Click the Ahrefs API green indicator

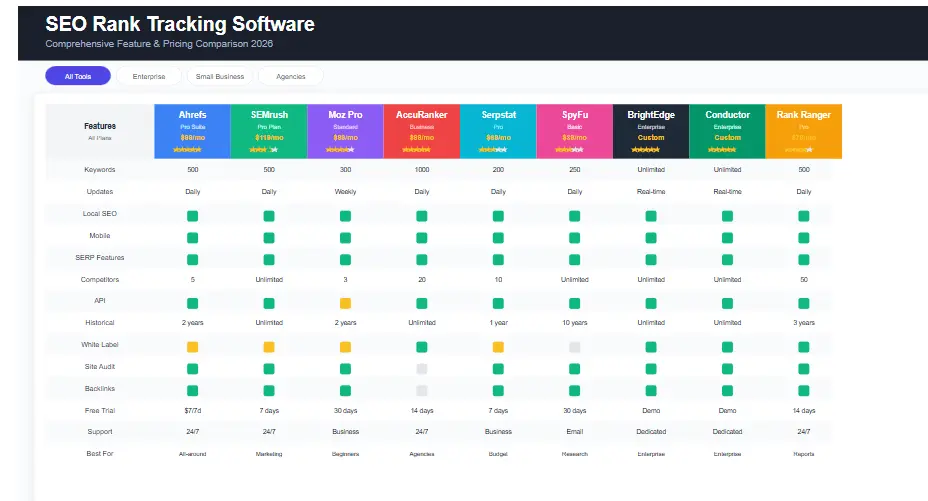coord(192,303)
